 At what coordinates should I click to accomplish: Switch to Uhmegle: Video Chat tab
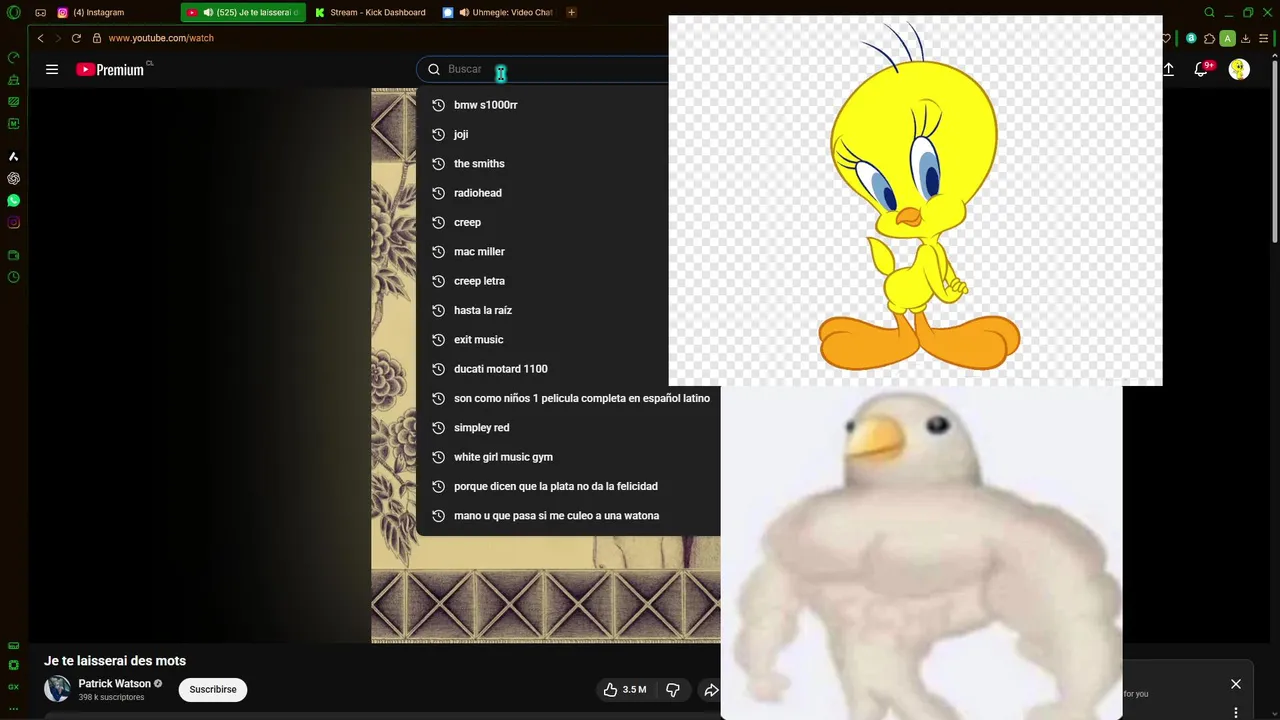499,13
